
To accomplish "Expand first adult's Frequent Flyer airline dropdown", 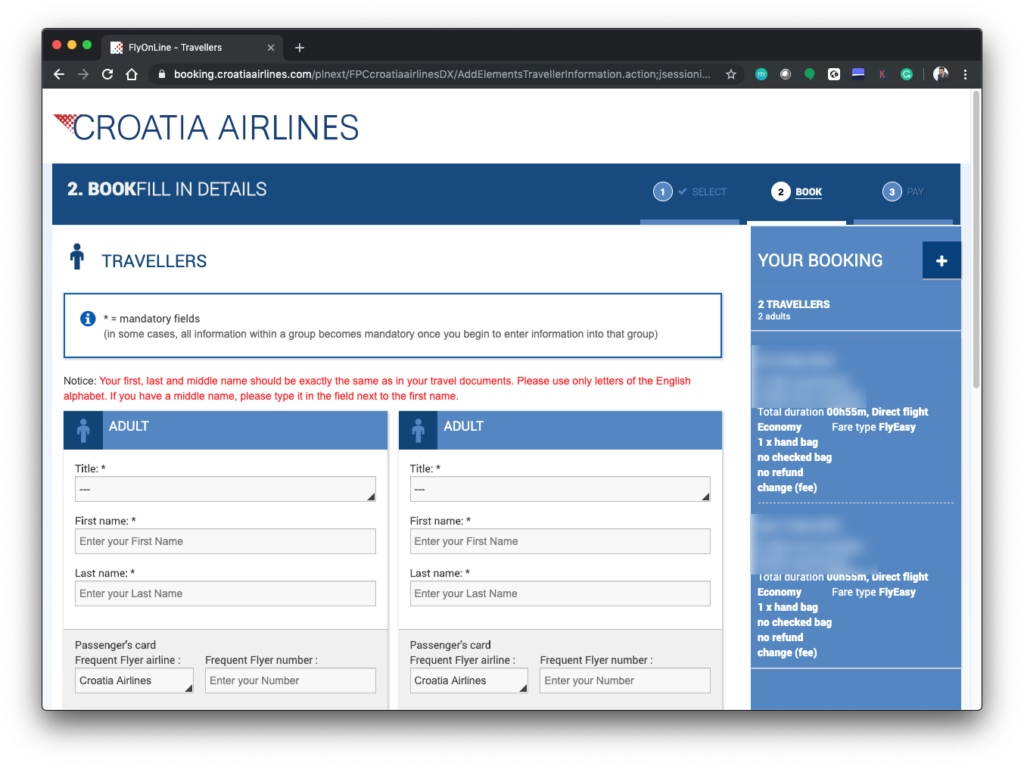I will point(134,681).
